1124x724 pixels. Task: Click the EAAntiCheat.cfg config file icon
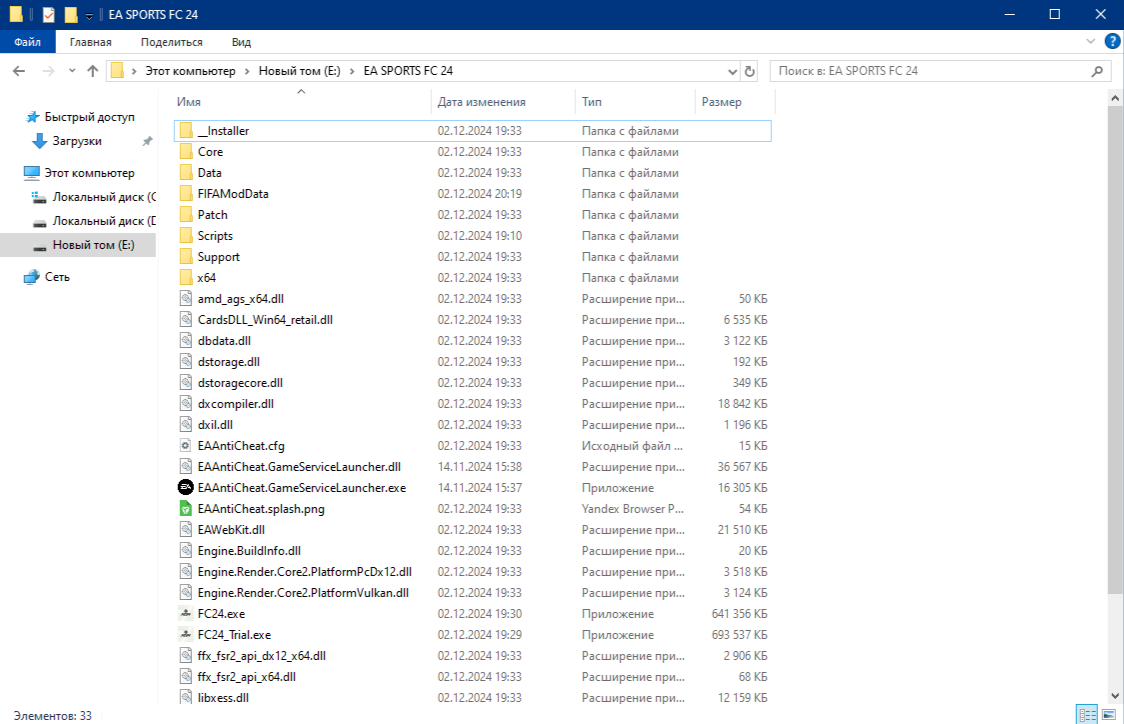[185, 446]
